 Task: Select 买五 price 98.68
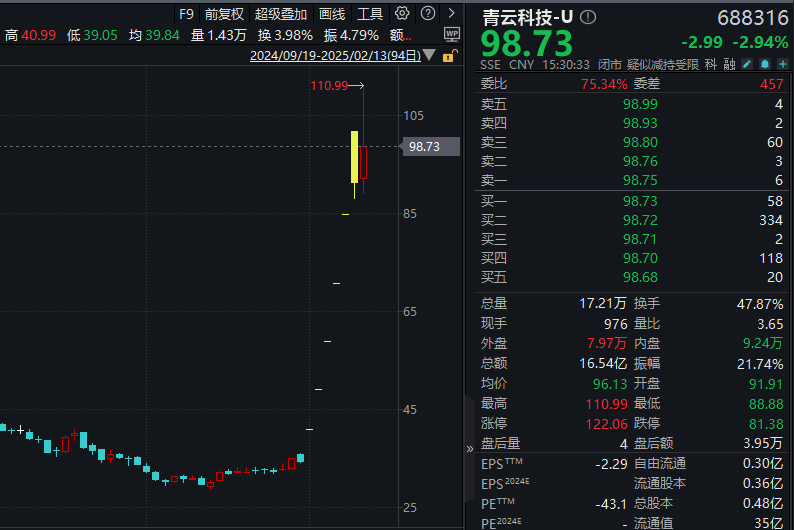click(x=640, y=277)
